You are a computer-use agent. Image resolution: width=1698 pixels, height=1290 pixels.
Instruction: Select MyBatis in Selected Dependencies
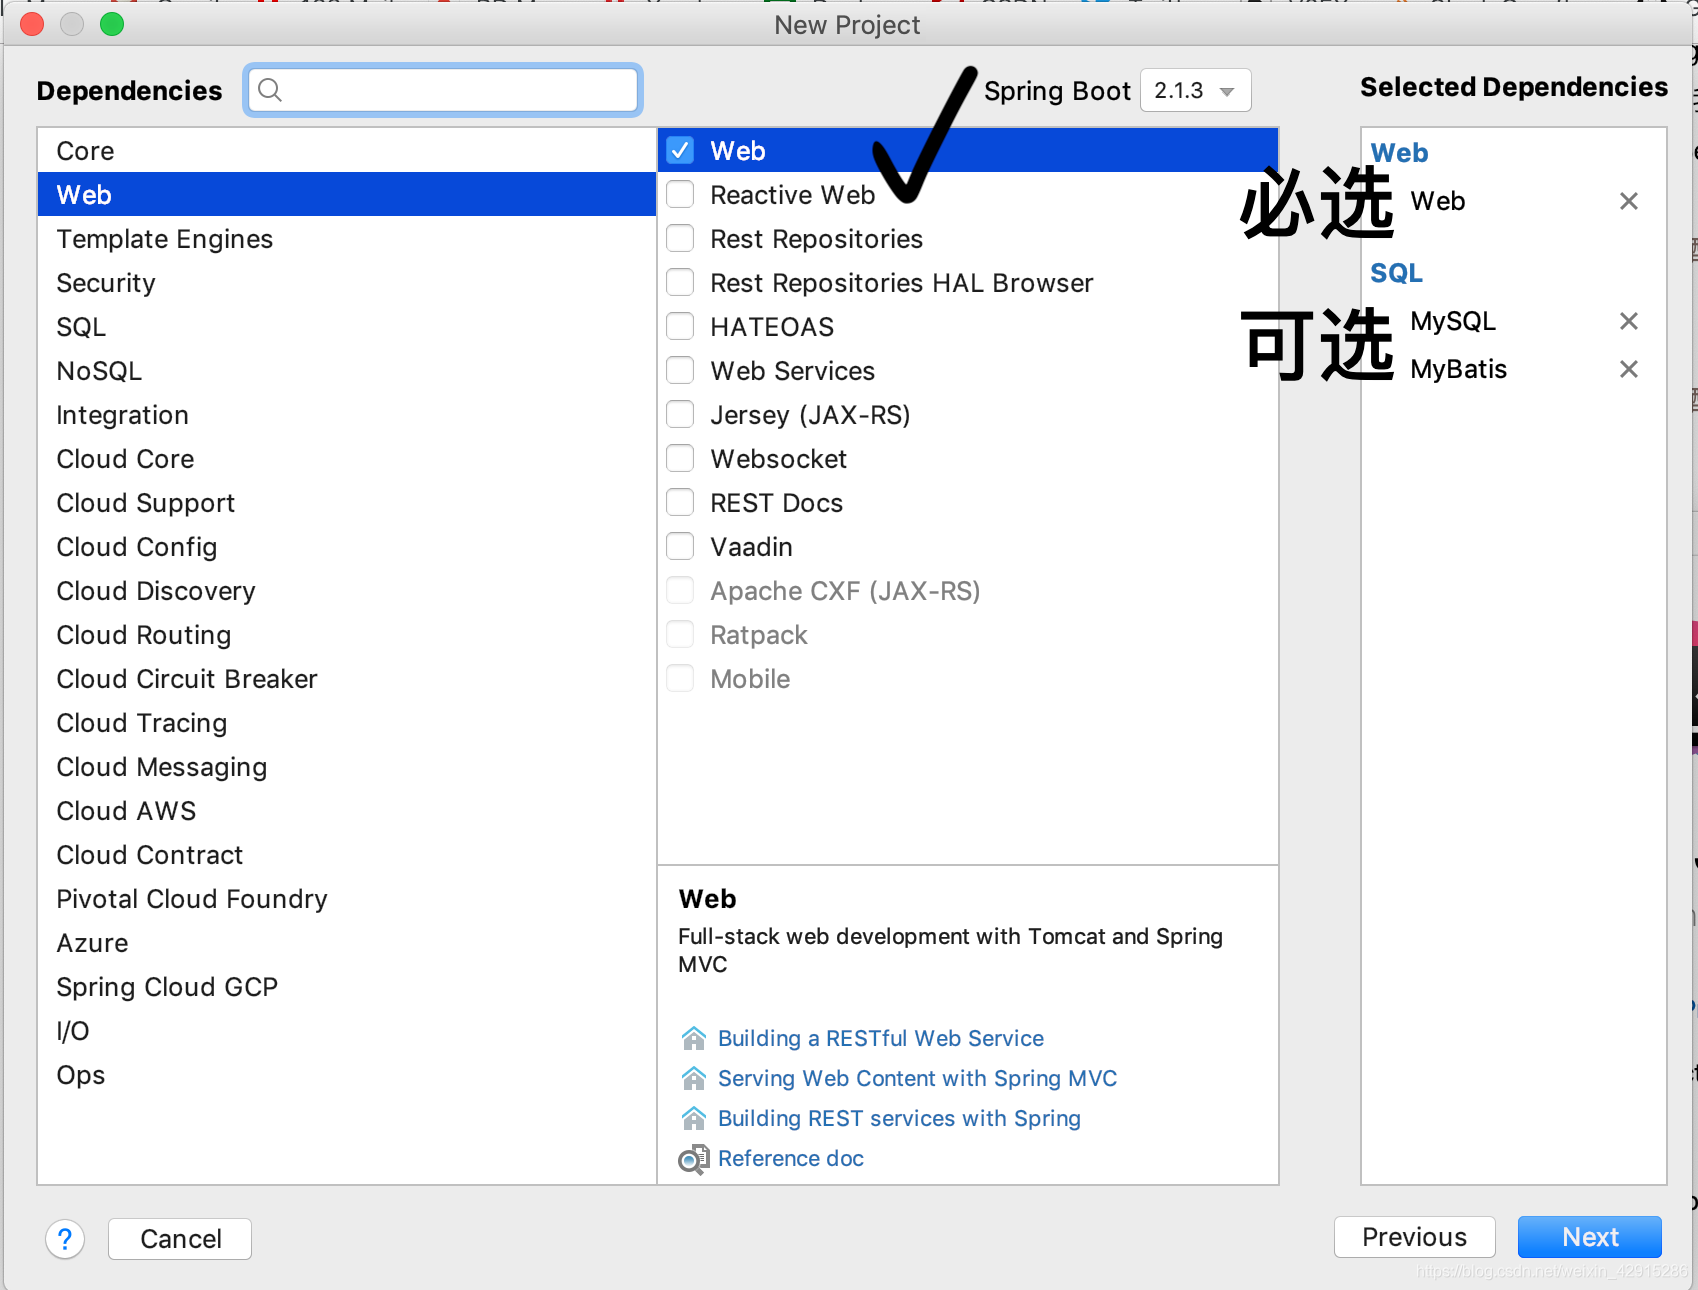1458,369
